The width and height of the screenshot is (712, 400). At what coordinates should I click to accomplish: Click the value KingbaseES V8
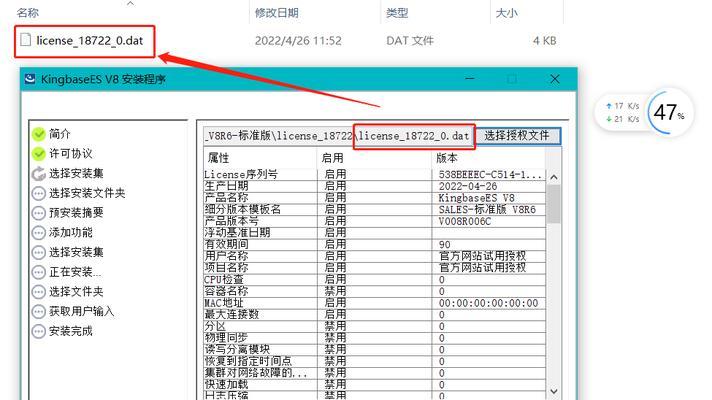coord(476,198)
